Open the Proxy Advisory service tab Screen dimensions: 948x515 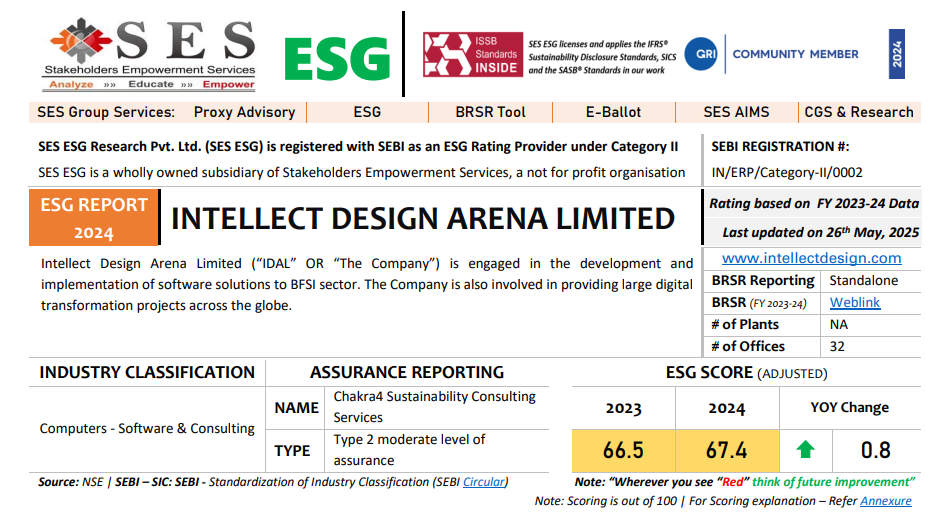[x=244, y=112]
